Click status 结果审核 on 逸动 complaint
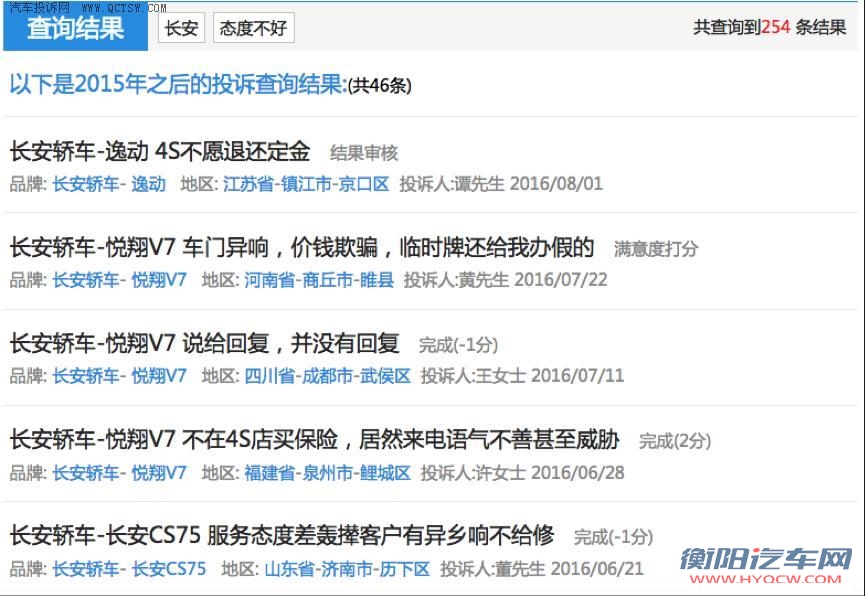The image size is (865, 596). coord(364,153)
